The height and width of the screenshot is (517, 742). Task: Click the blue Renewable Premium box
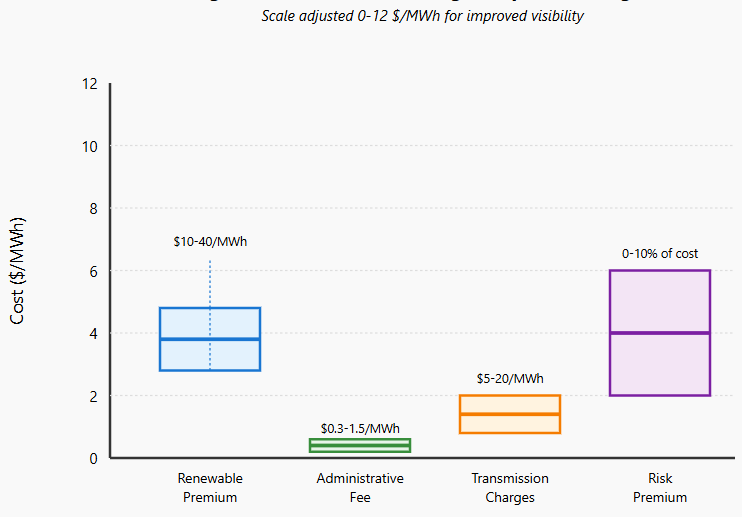tap(210, 339)
